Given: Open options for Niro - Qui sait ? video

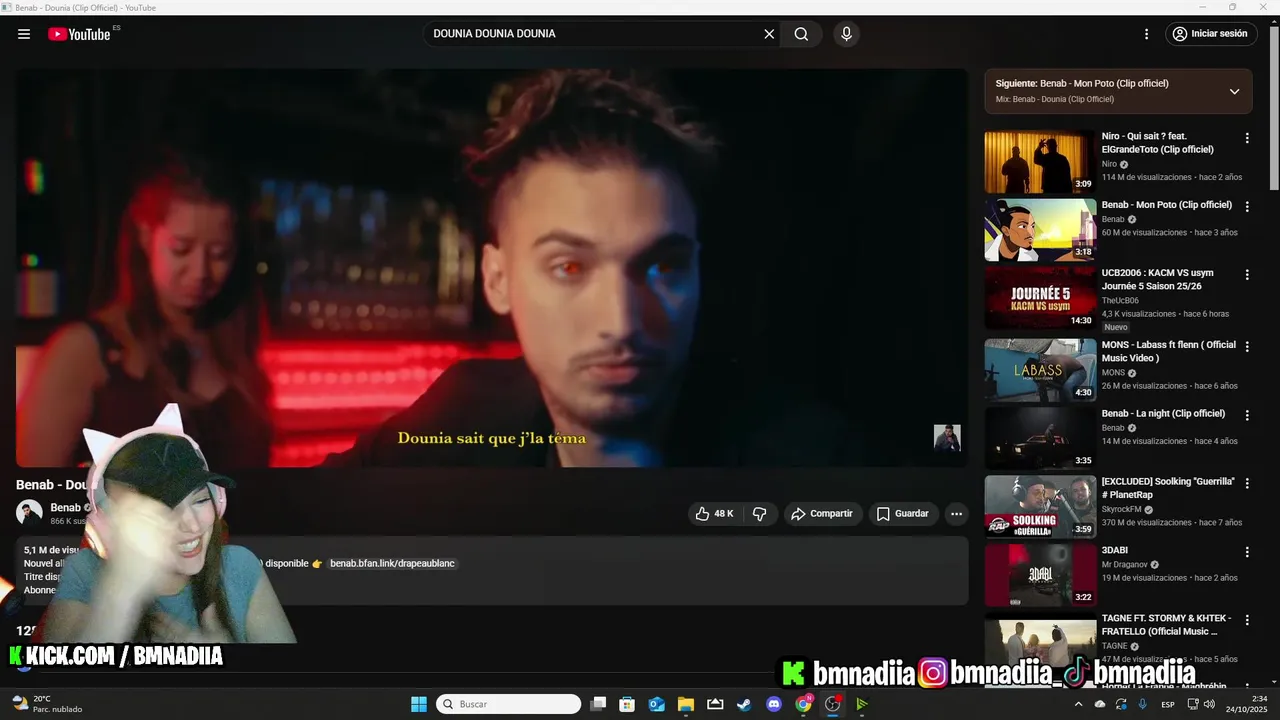Looking at the screenshot, I should pyautogui.click(x=1247, y=138).
